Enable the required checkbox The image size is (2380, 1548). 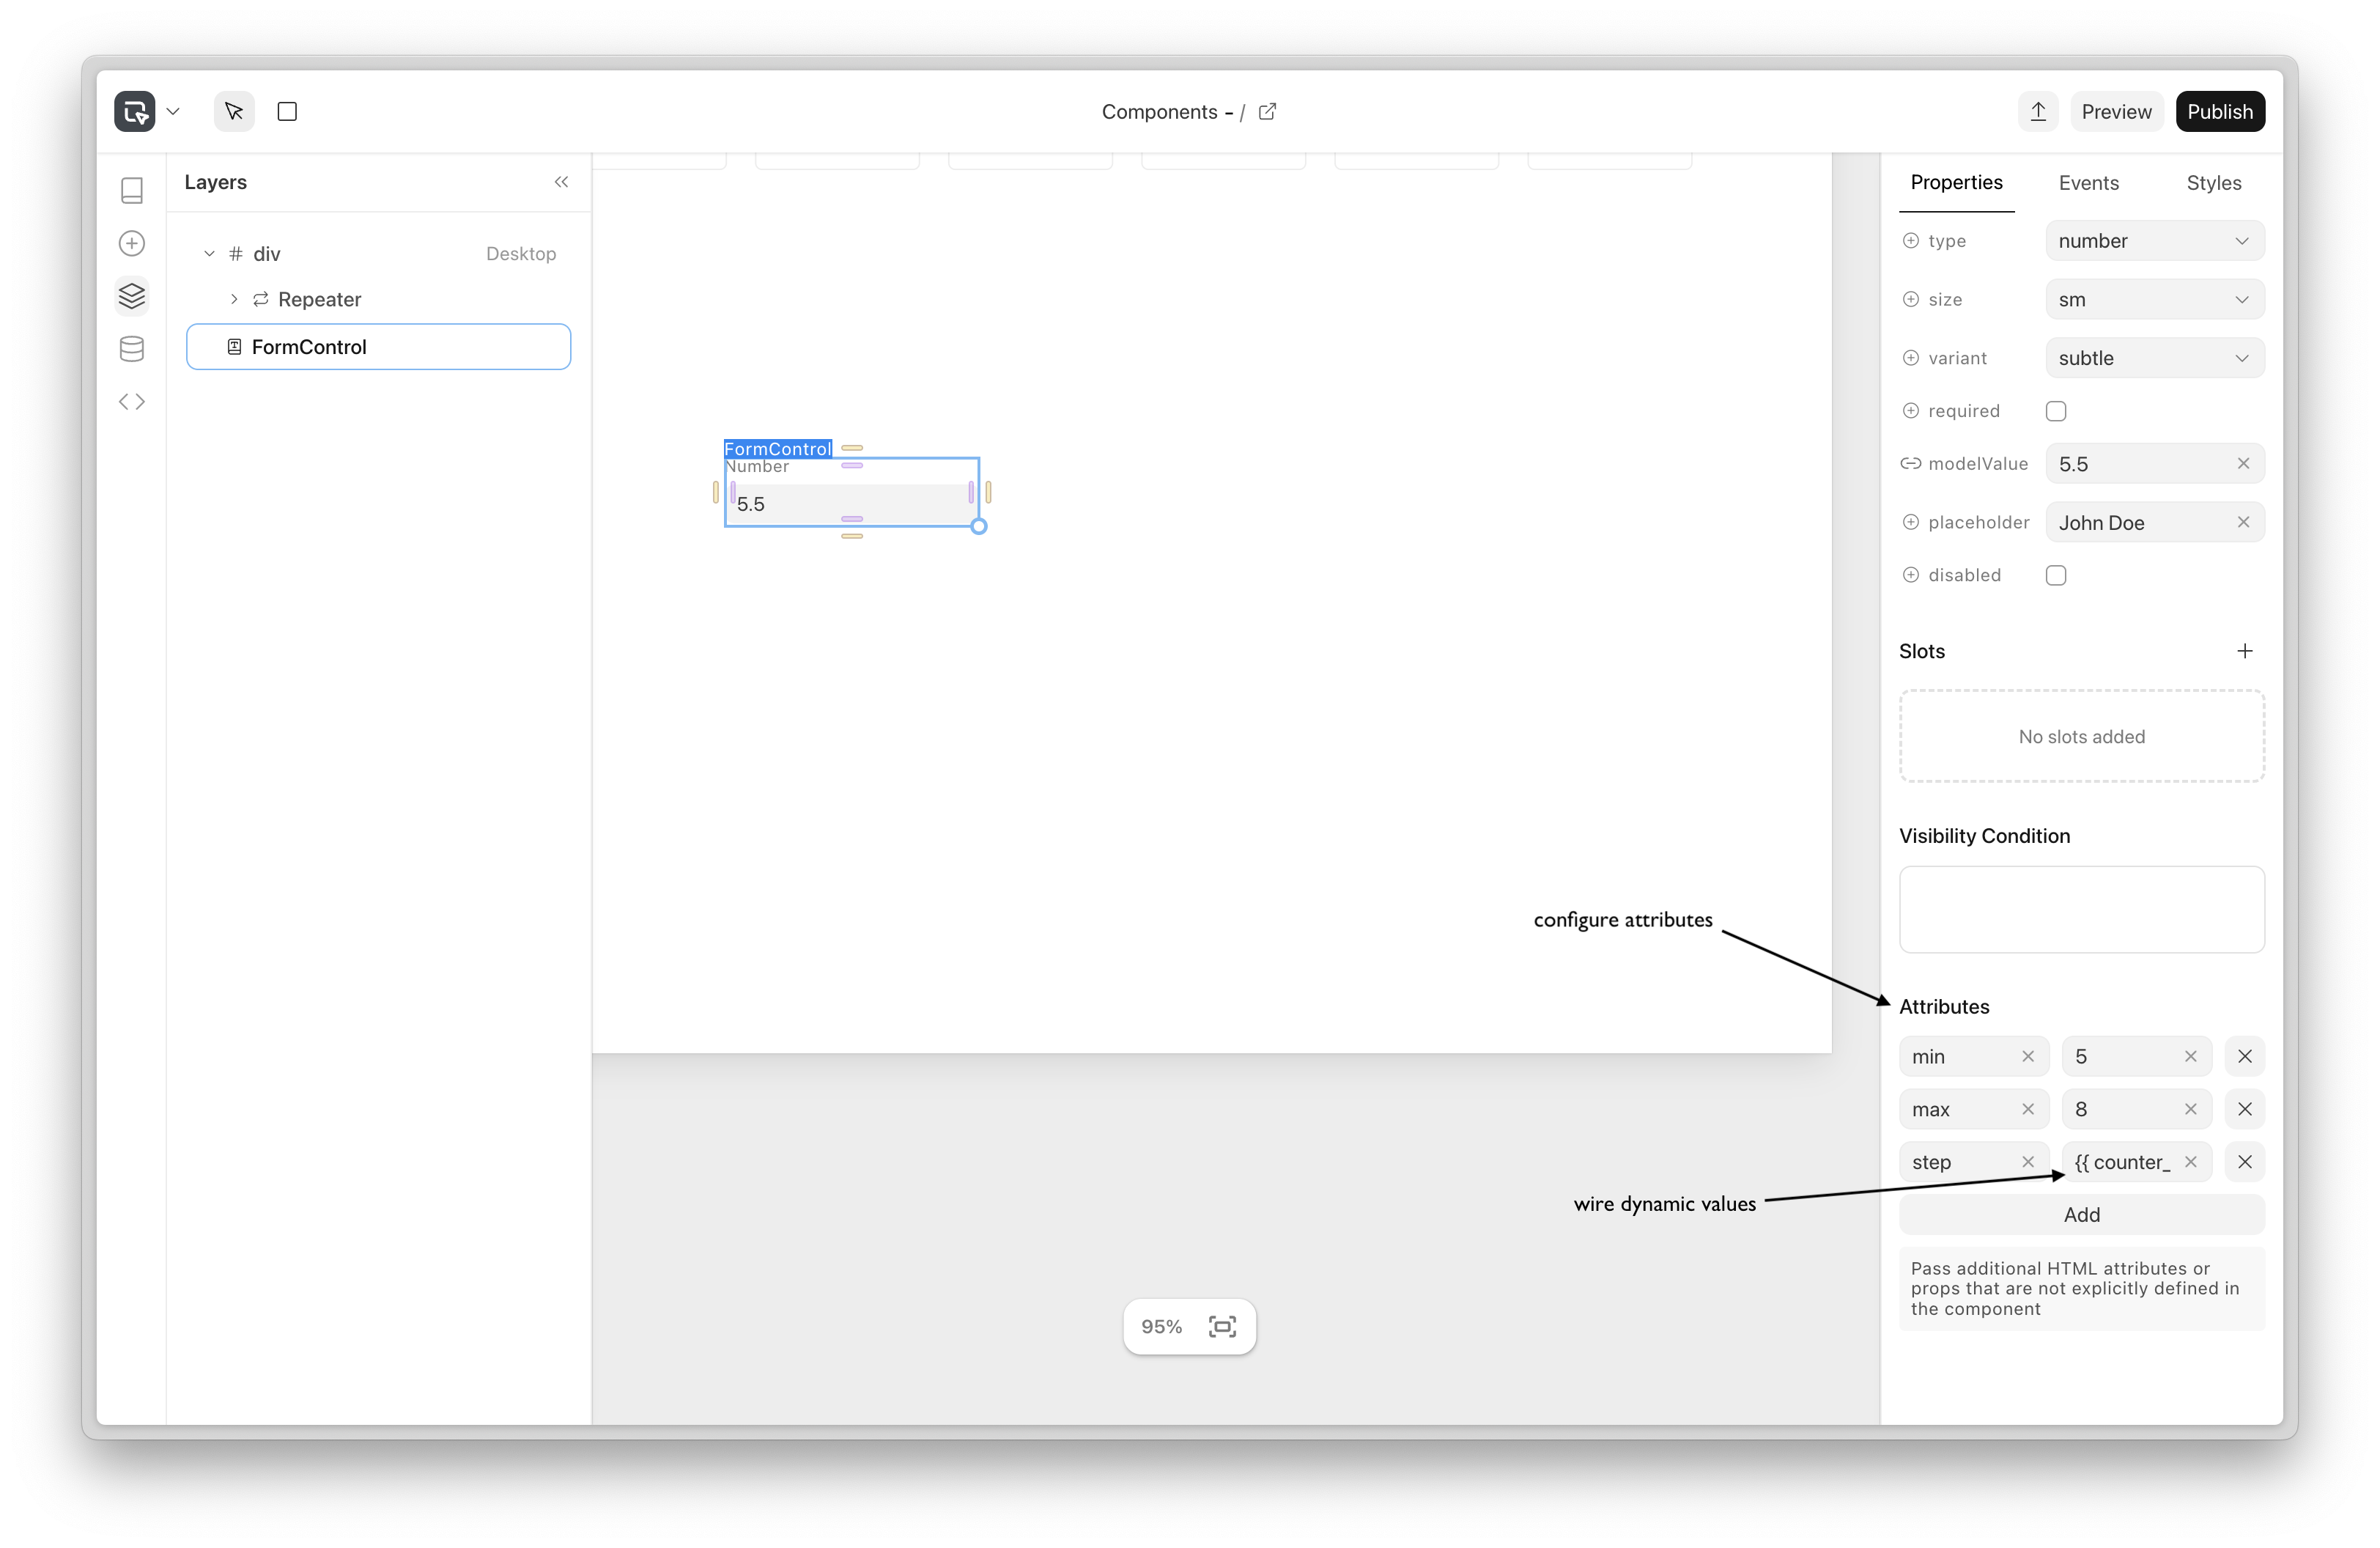(2056, 411)
